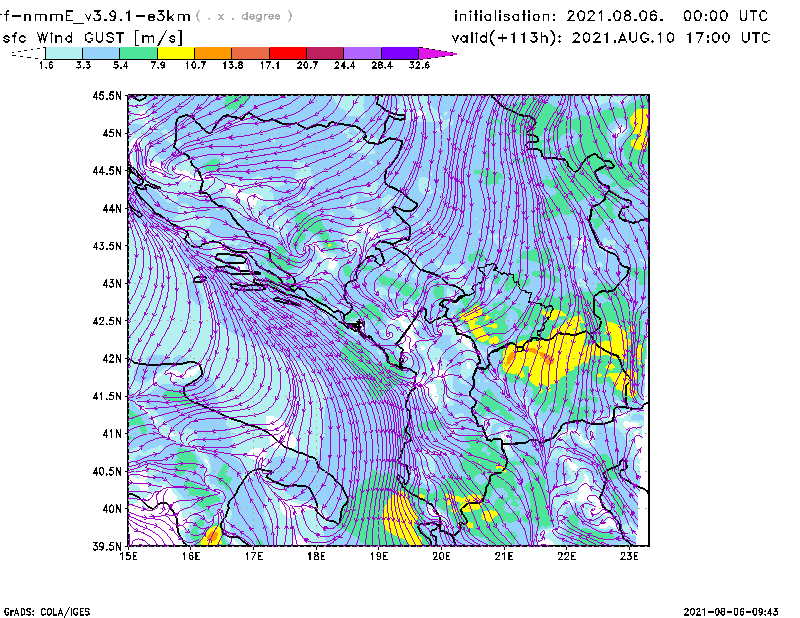The image size is (800, 618).
Task: Click the bright red legend swatch
Action: [x=288, y=52]
